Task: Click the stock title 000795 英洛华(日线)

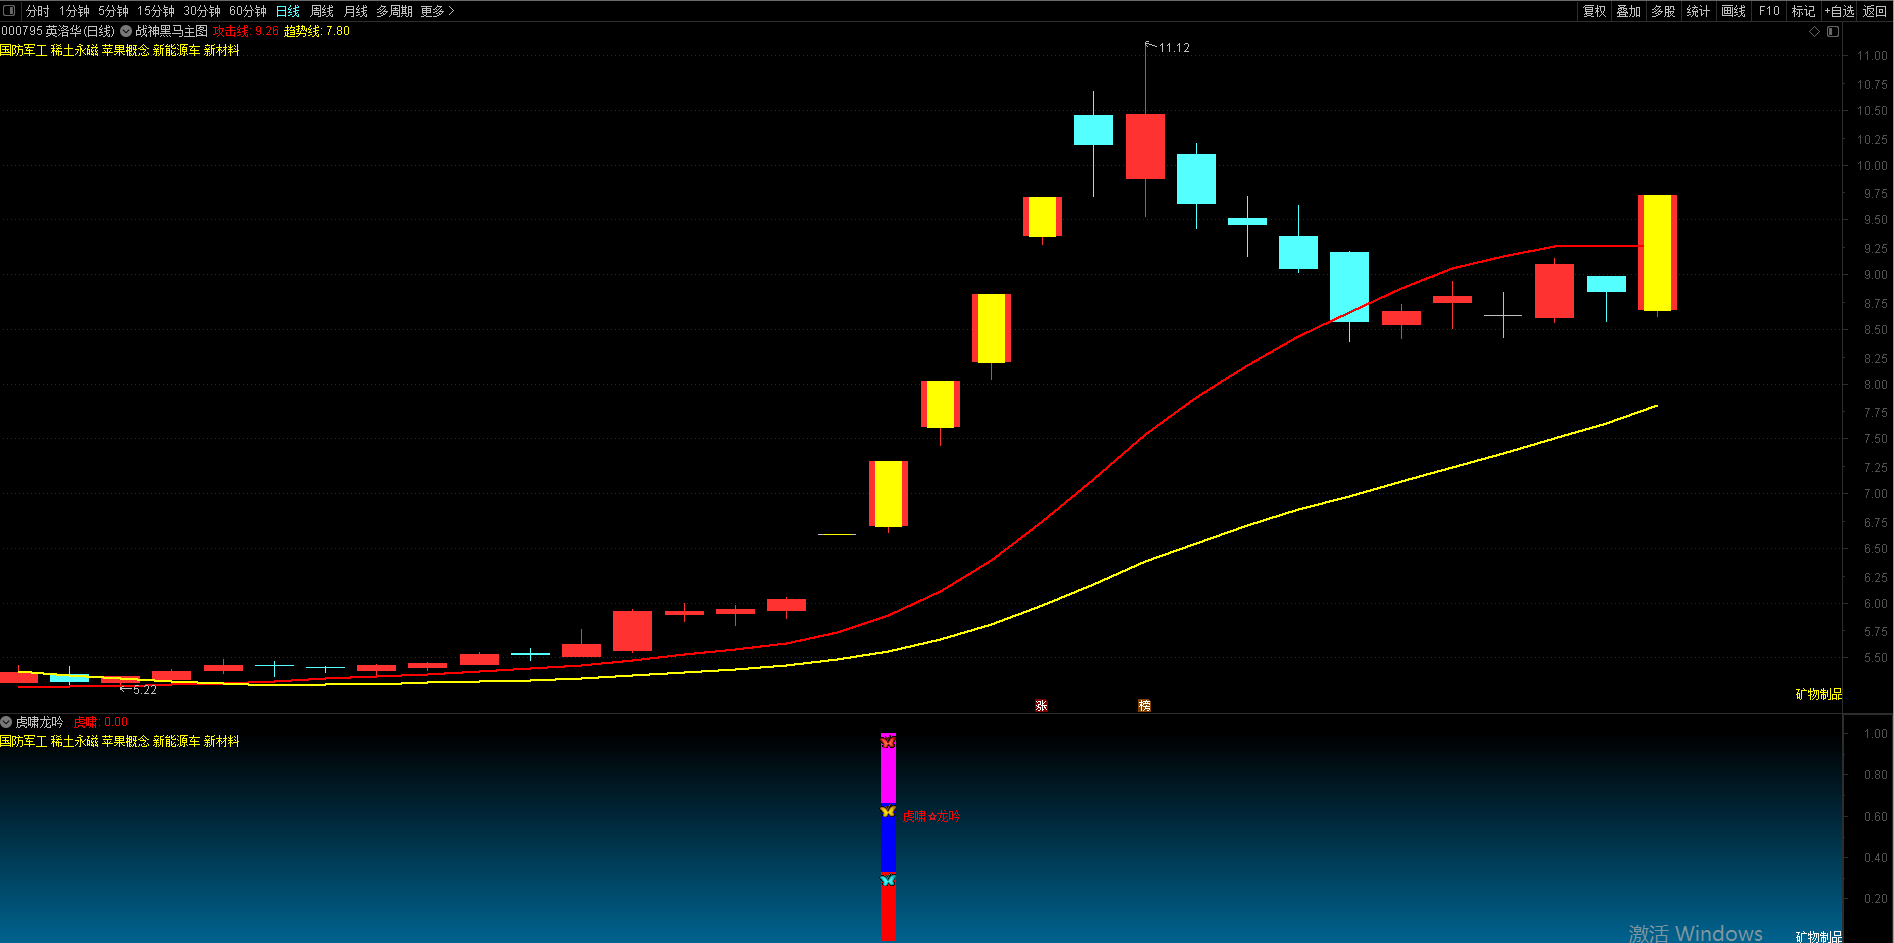Action: [58, 31]
